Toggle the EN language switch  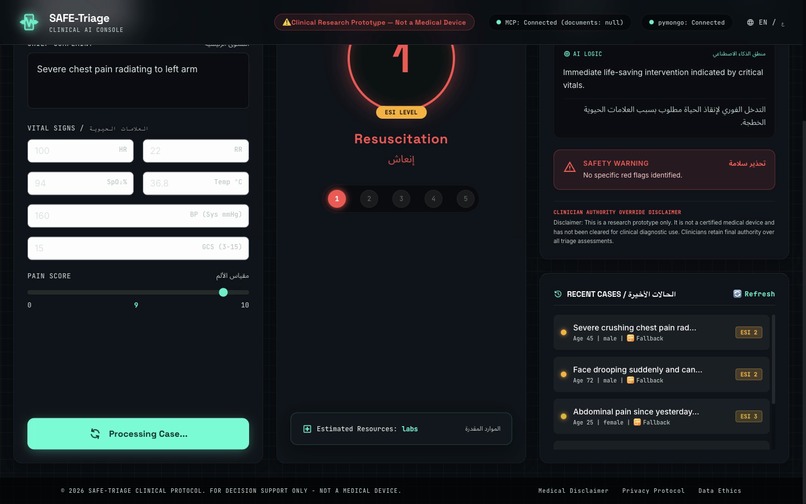pyautogui.click(x=763, y=22)
